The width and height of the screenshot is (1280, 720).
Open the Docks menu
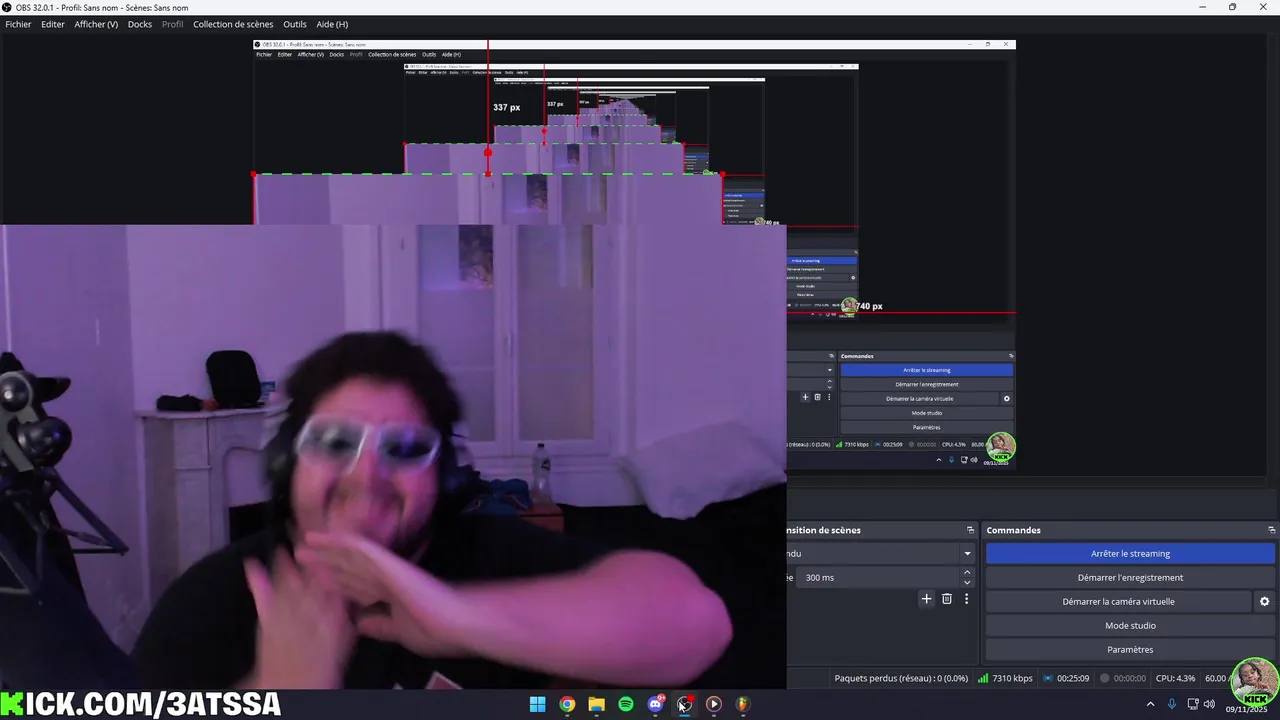[140, 24]
